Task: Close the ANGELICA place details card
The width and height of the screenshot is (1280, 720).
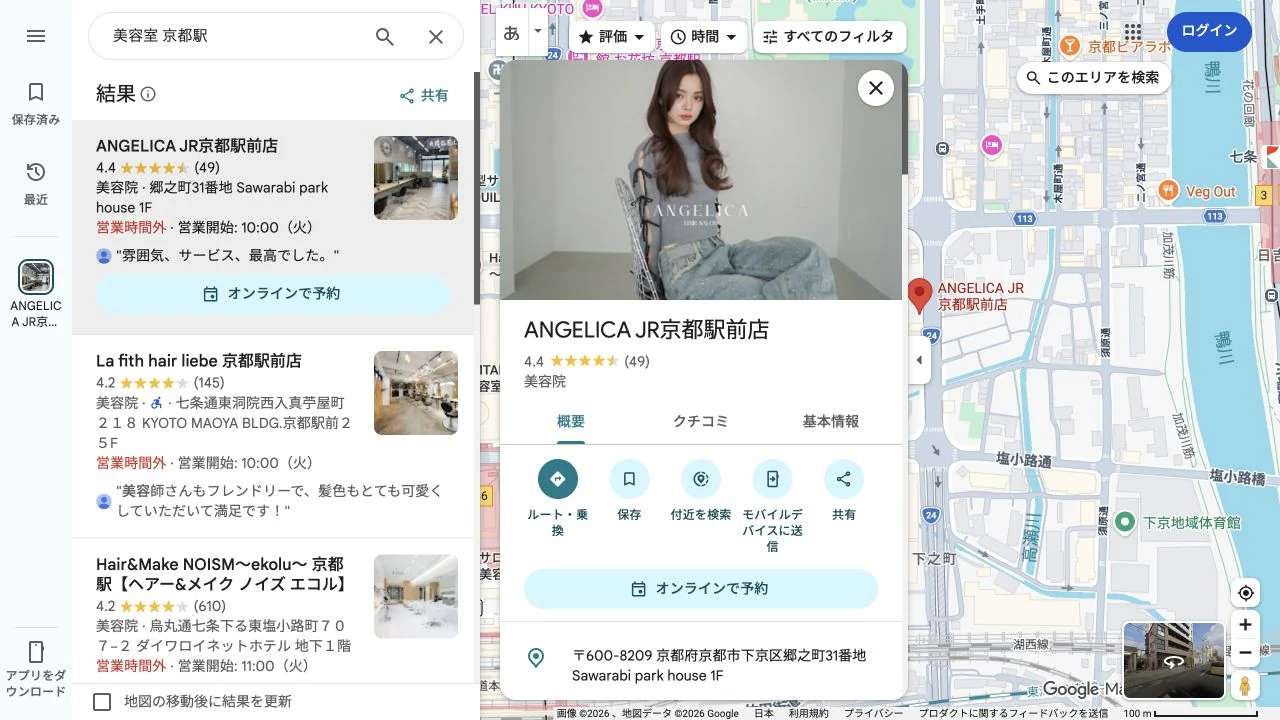Action: [875, 88]
